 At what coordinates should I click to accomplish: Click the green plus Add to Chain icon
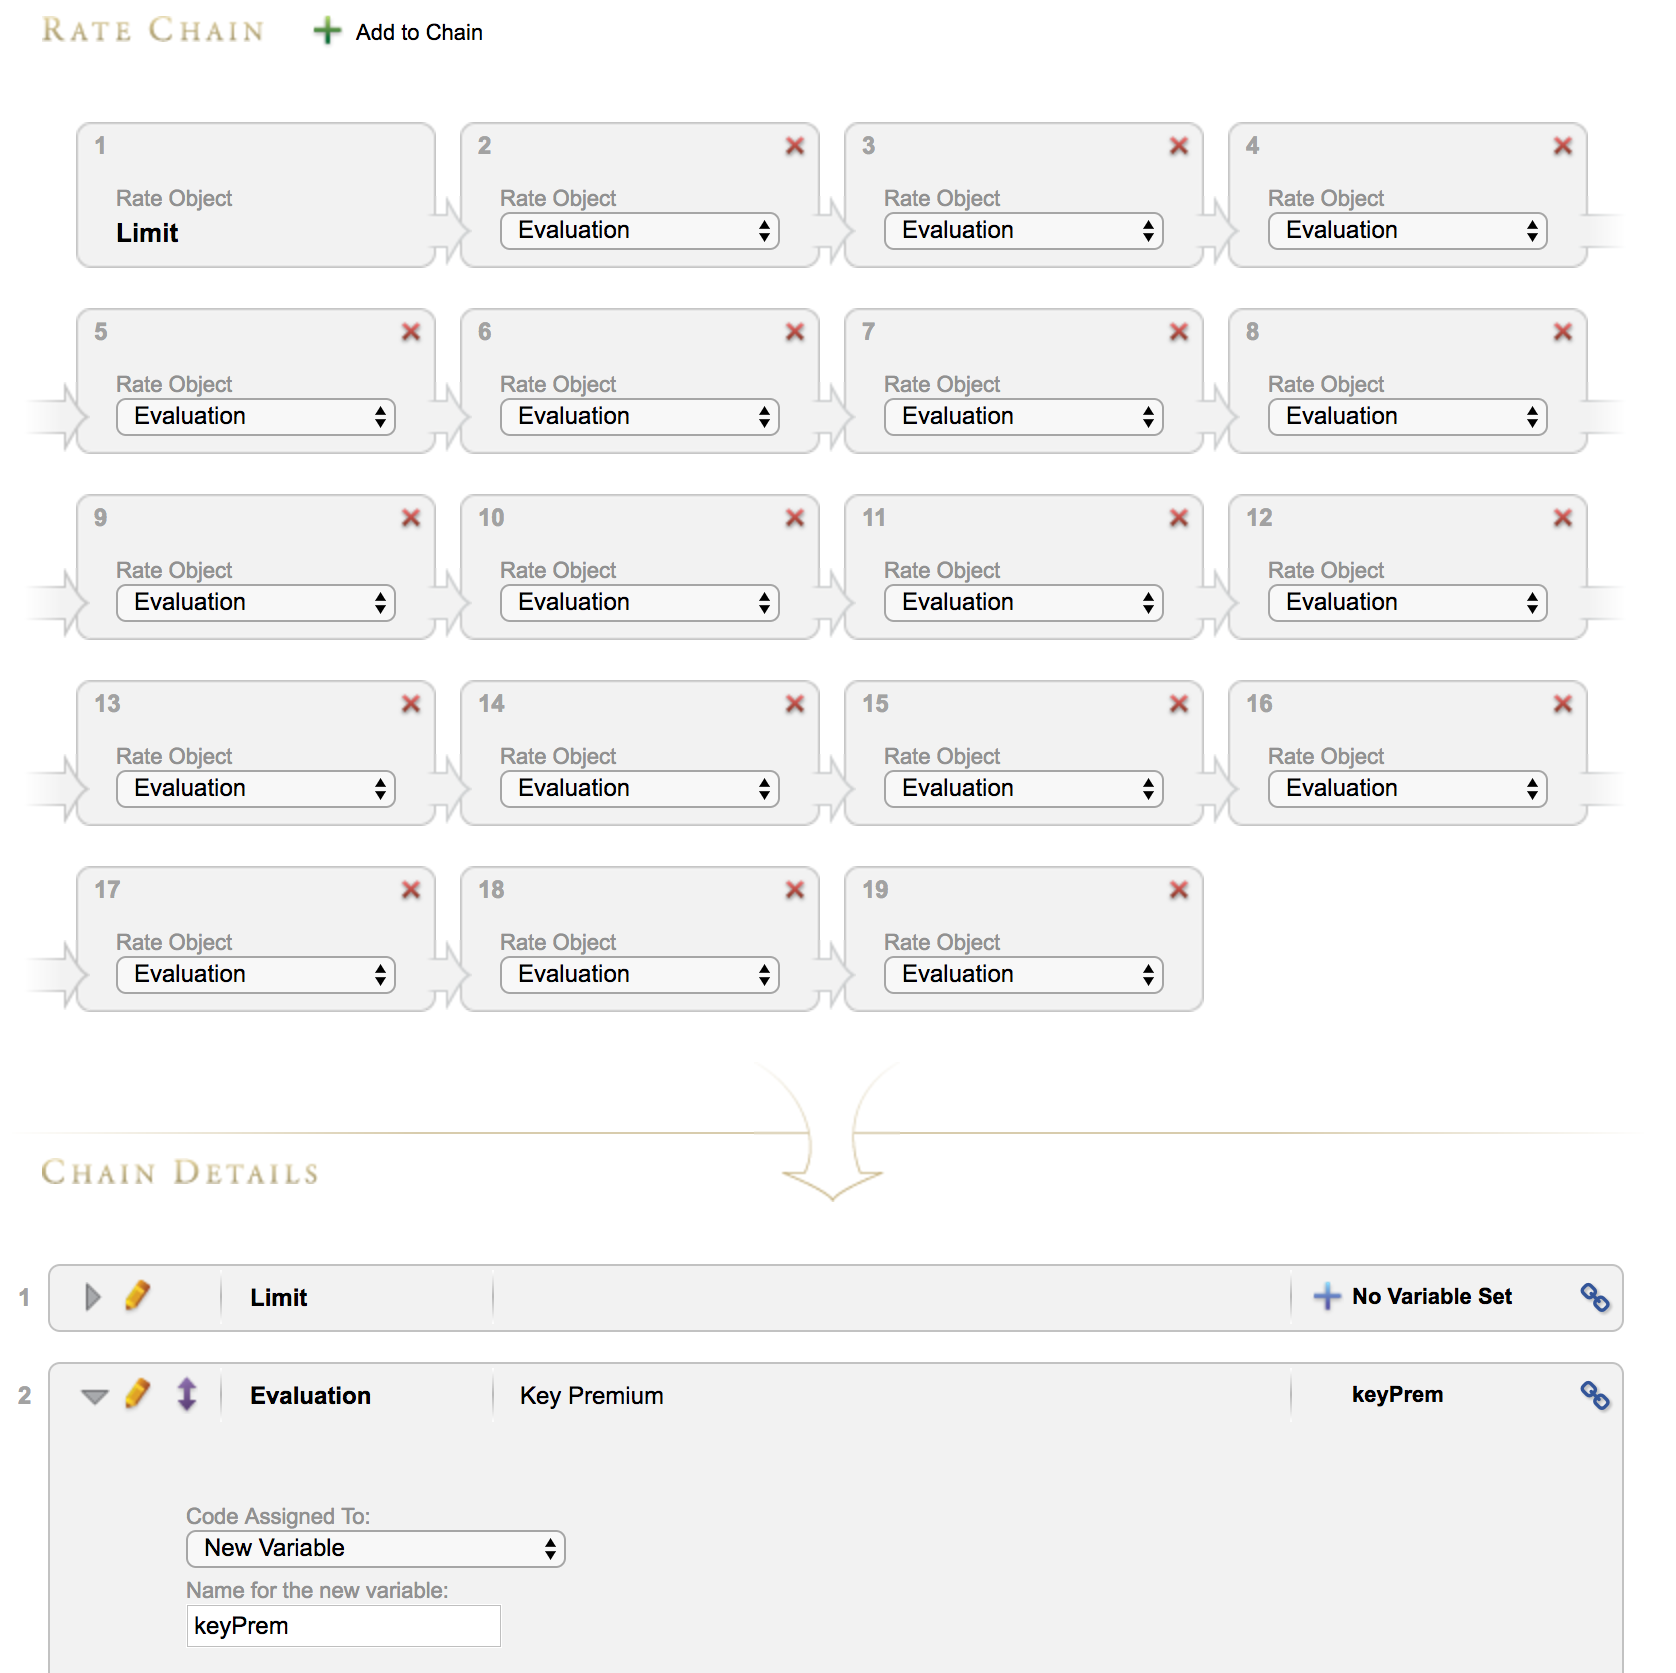click(x=327, y=31)
